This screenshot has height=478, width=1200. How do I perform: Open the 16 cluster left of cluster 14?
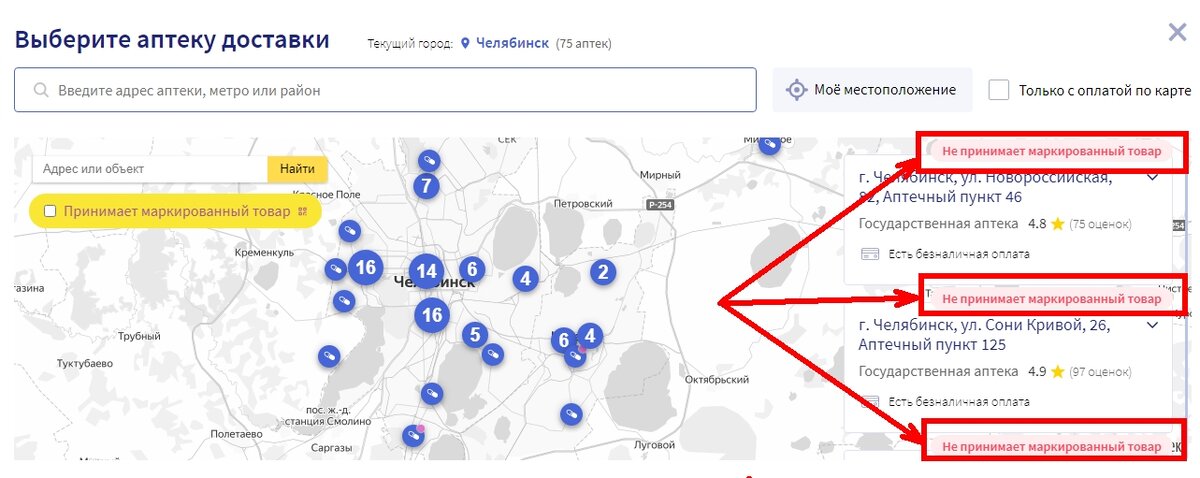365,267
